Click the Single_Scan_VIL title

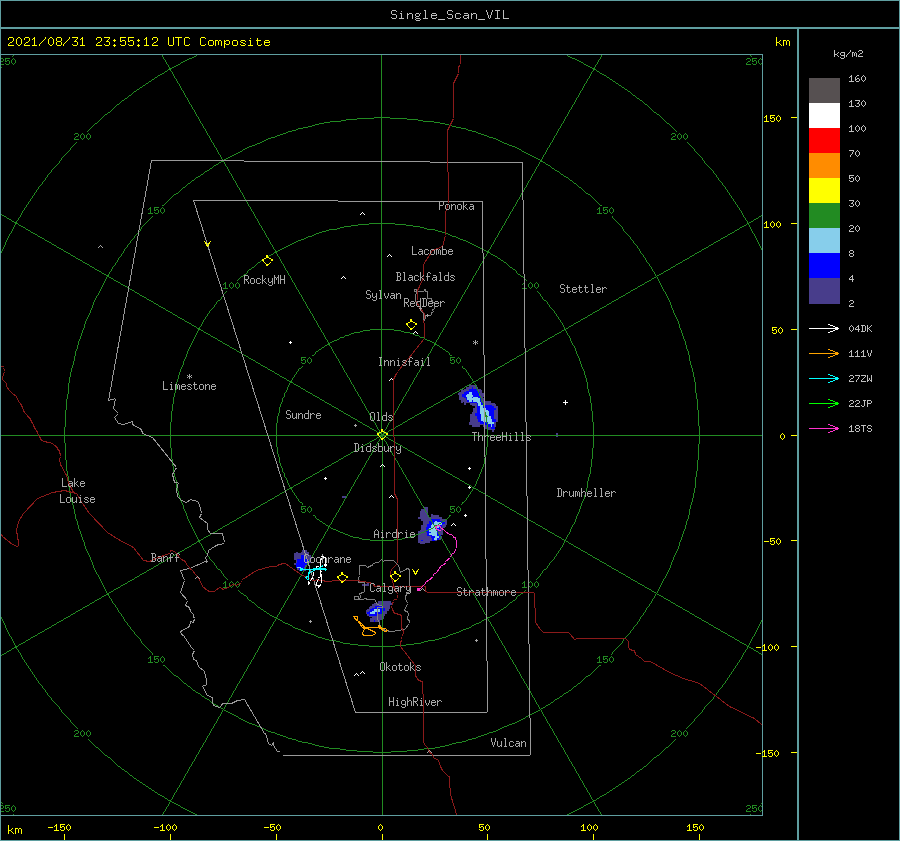pyautogui.click(x=449, y=15)
